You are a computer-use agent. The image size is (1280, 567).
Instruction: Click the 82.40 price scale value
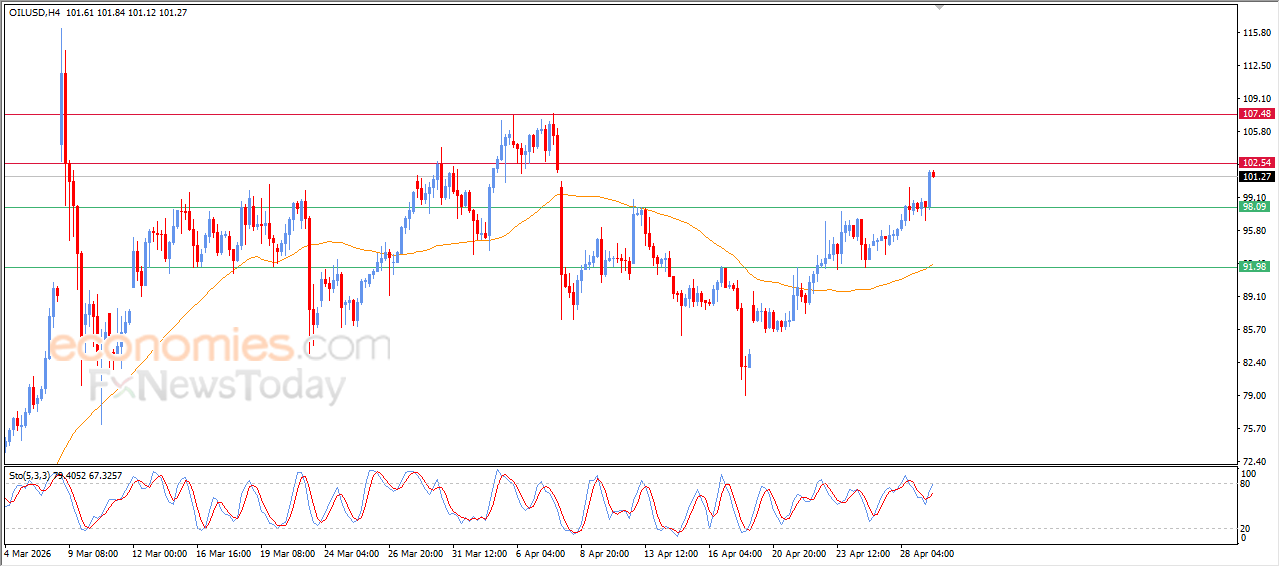coord(1254,363)
